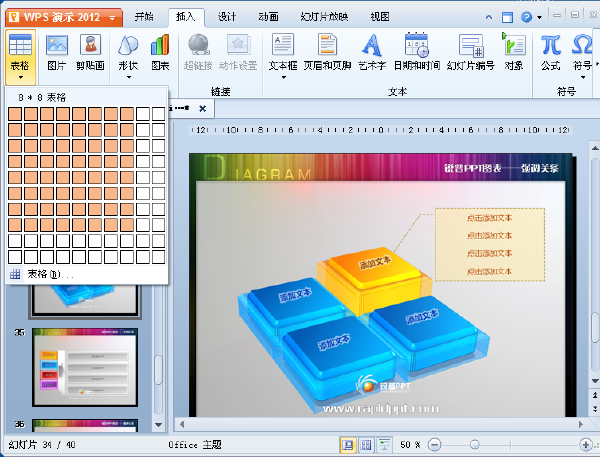Expand the Shapes (形状) dropdown
600x457 pixels.
click(x=128, y=76)
